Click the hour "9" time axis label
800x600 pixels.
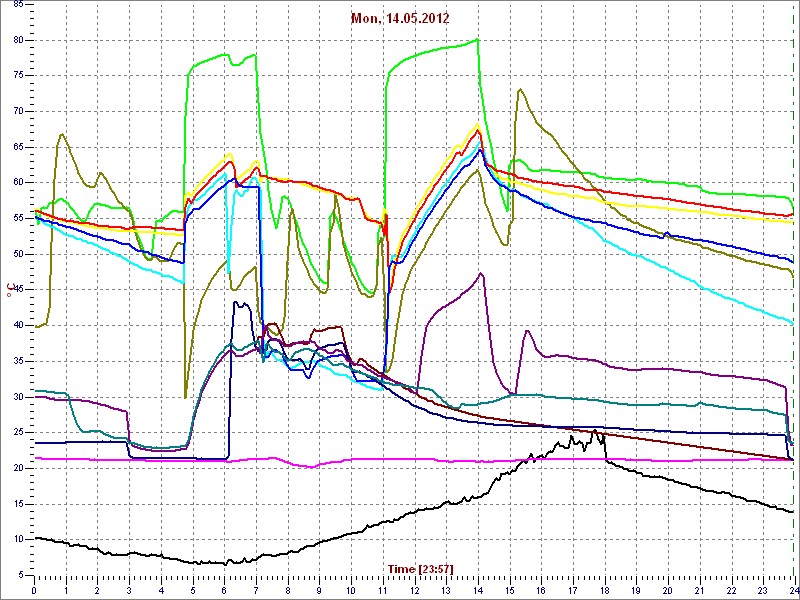(319, 589)
